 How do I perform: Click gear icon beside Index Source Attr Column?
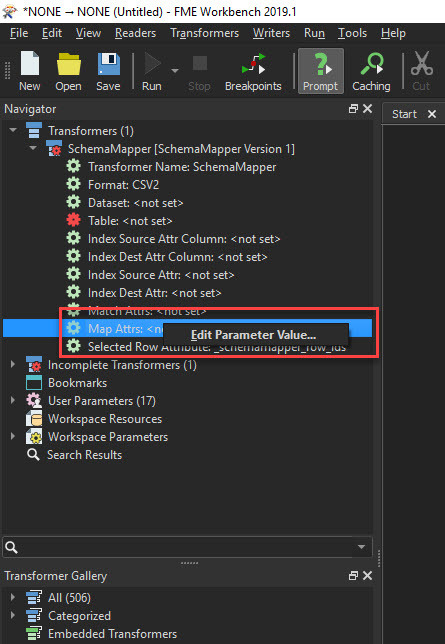point(74,239)
